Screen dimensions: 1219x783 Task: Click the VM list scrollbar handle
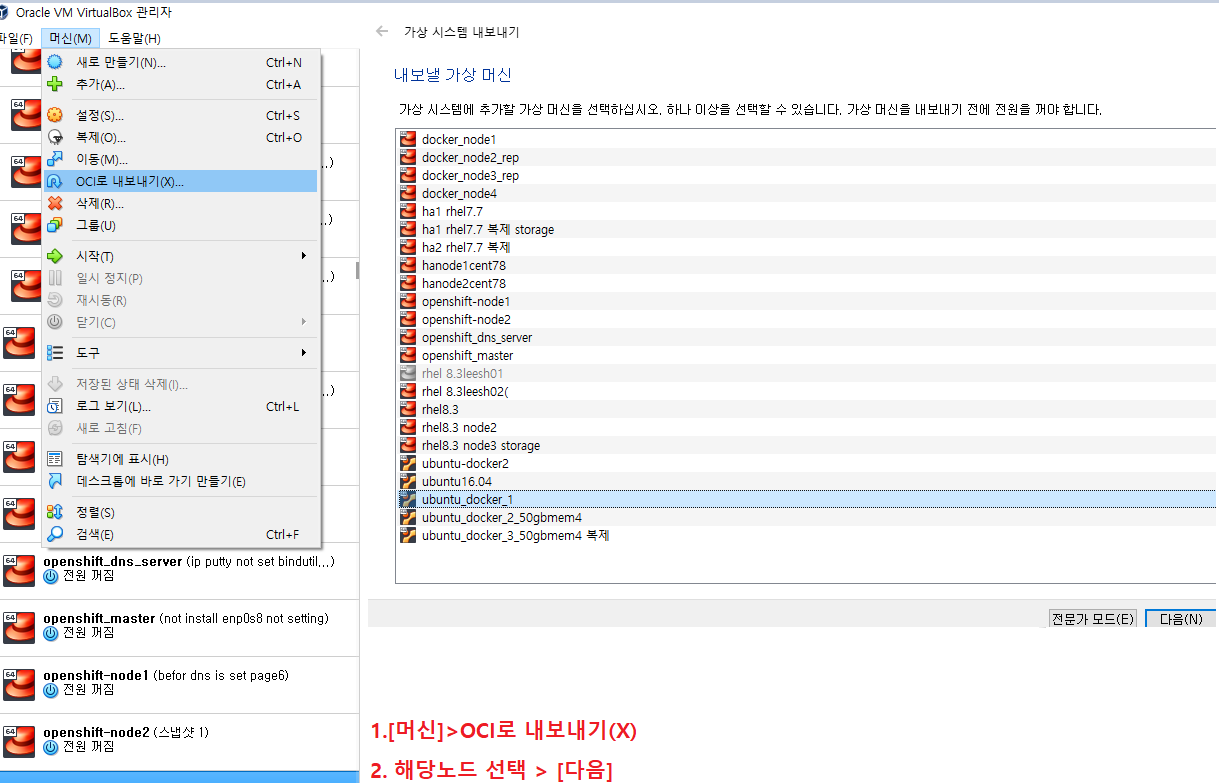click(x=357, y=270)
